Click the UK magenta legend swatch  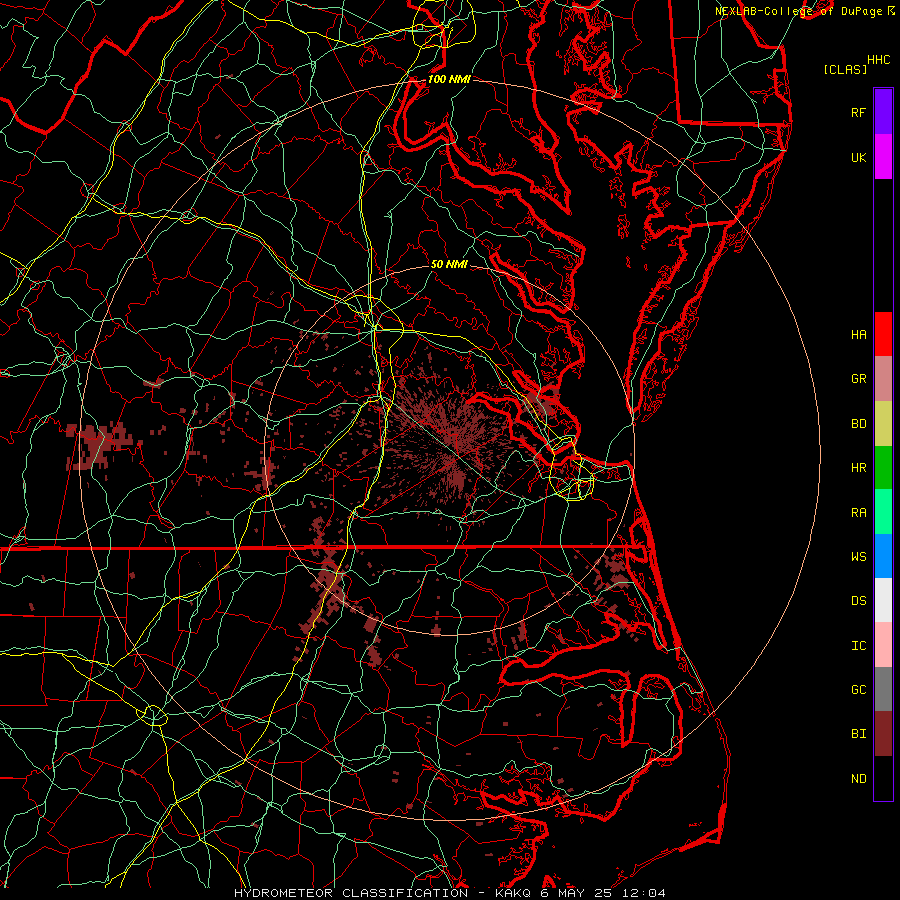tap(883, 157)
